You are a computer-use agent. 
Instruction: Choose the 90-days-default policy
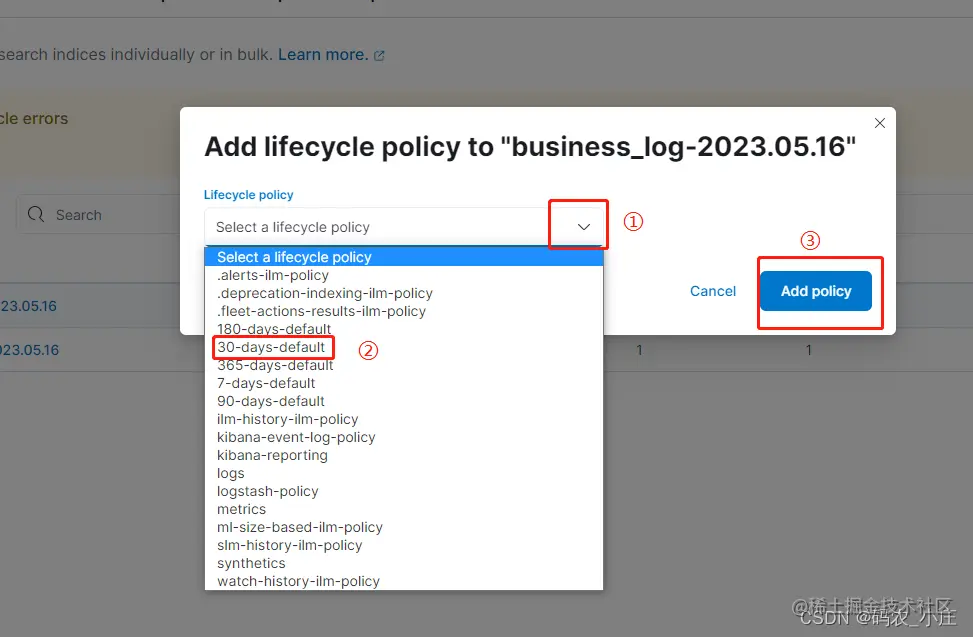pos(404,401)
